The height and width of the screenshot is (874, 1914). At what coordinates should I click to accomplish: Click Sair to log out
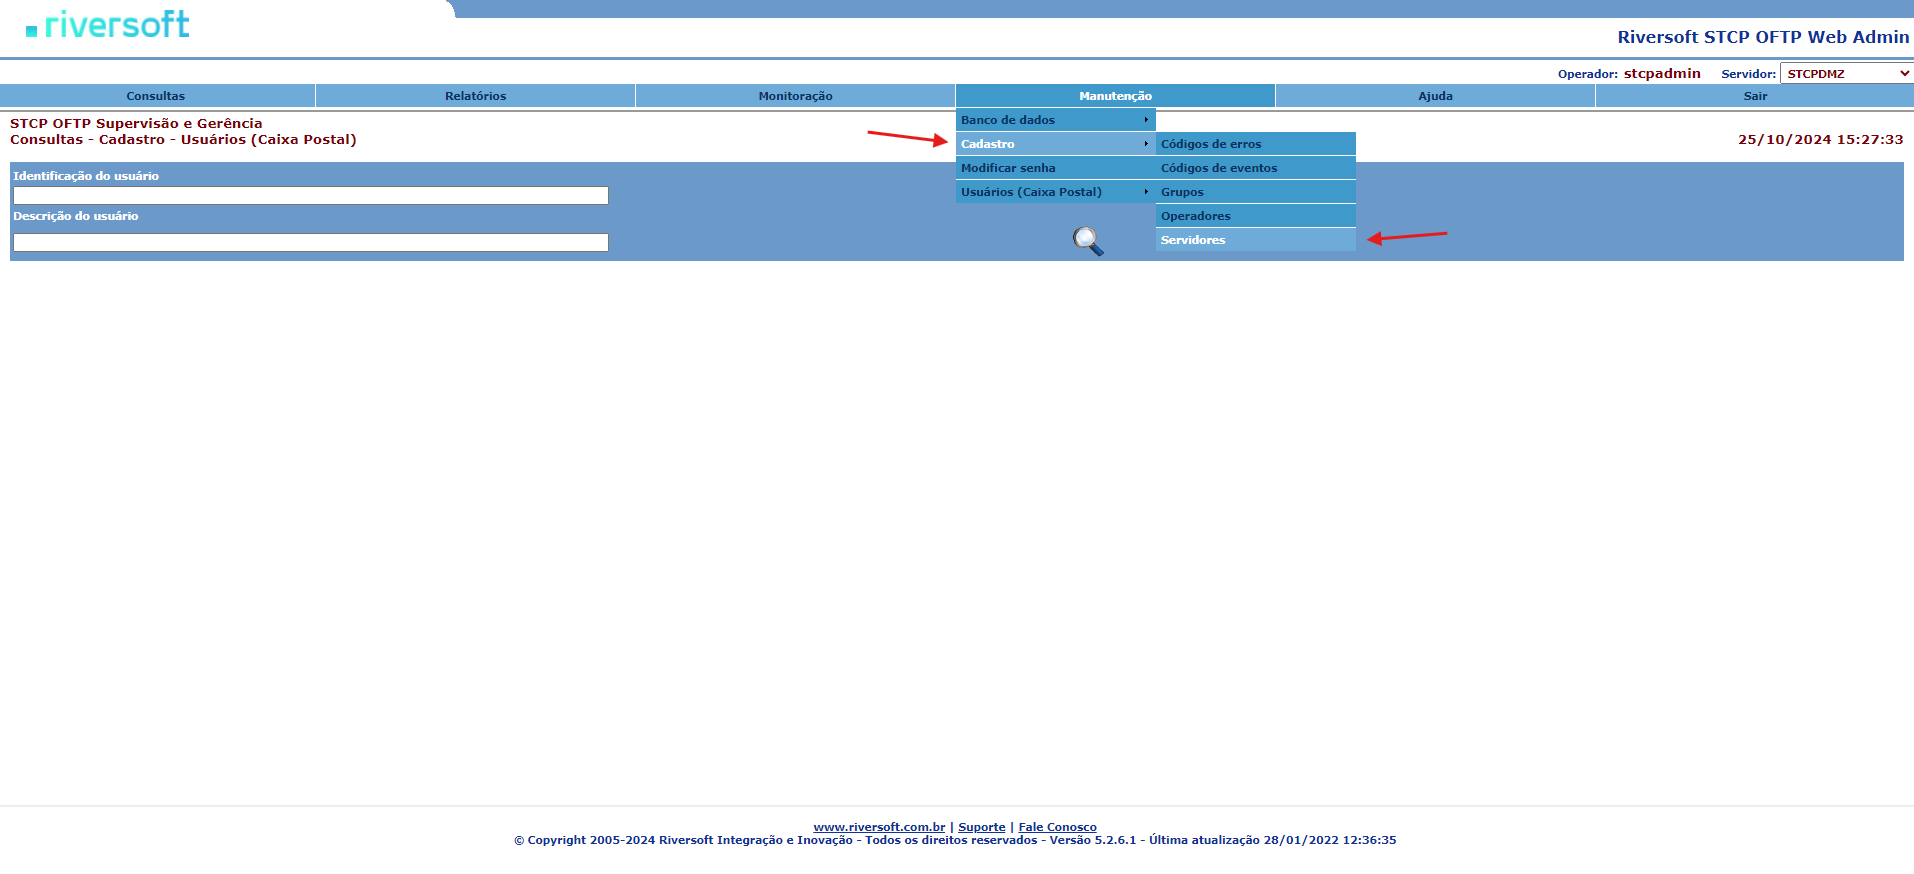1755,96
